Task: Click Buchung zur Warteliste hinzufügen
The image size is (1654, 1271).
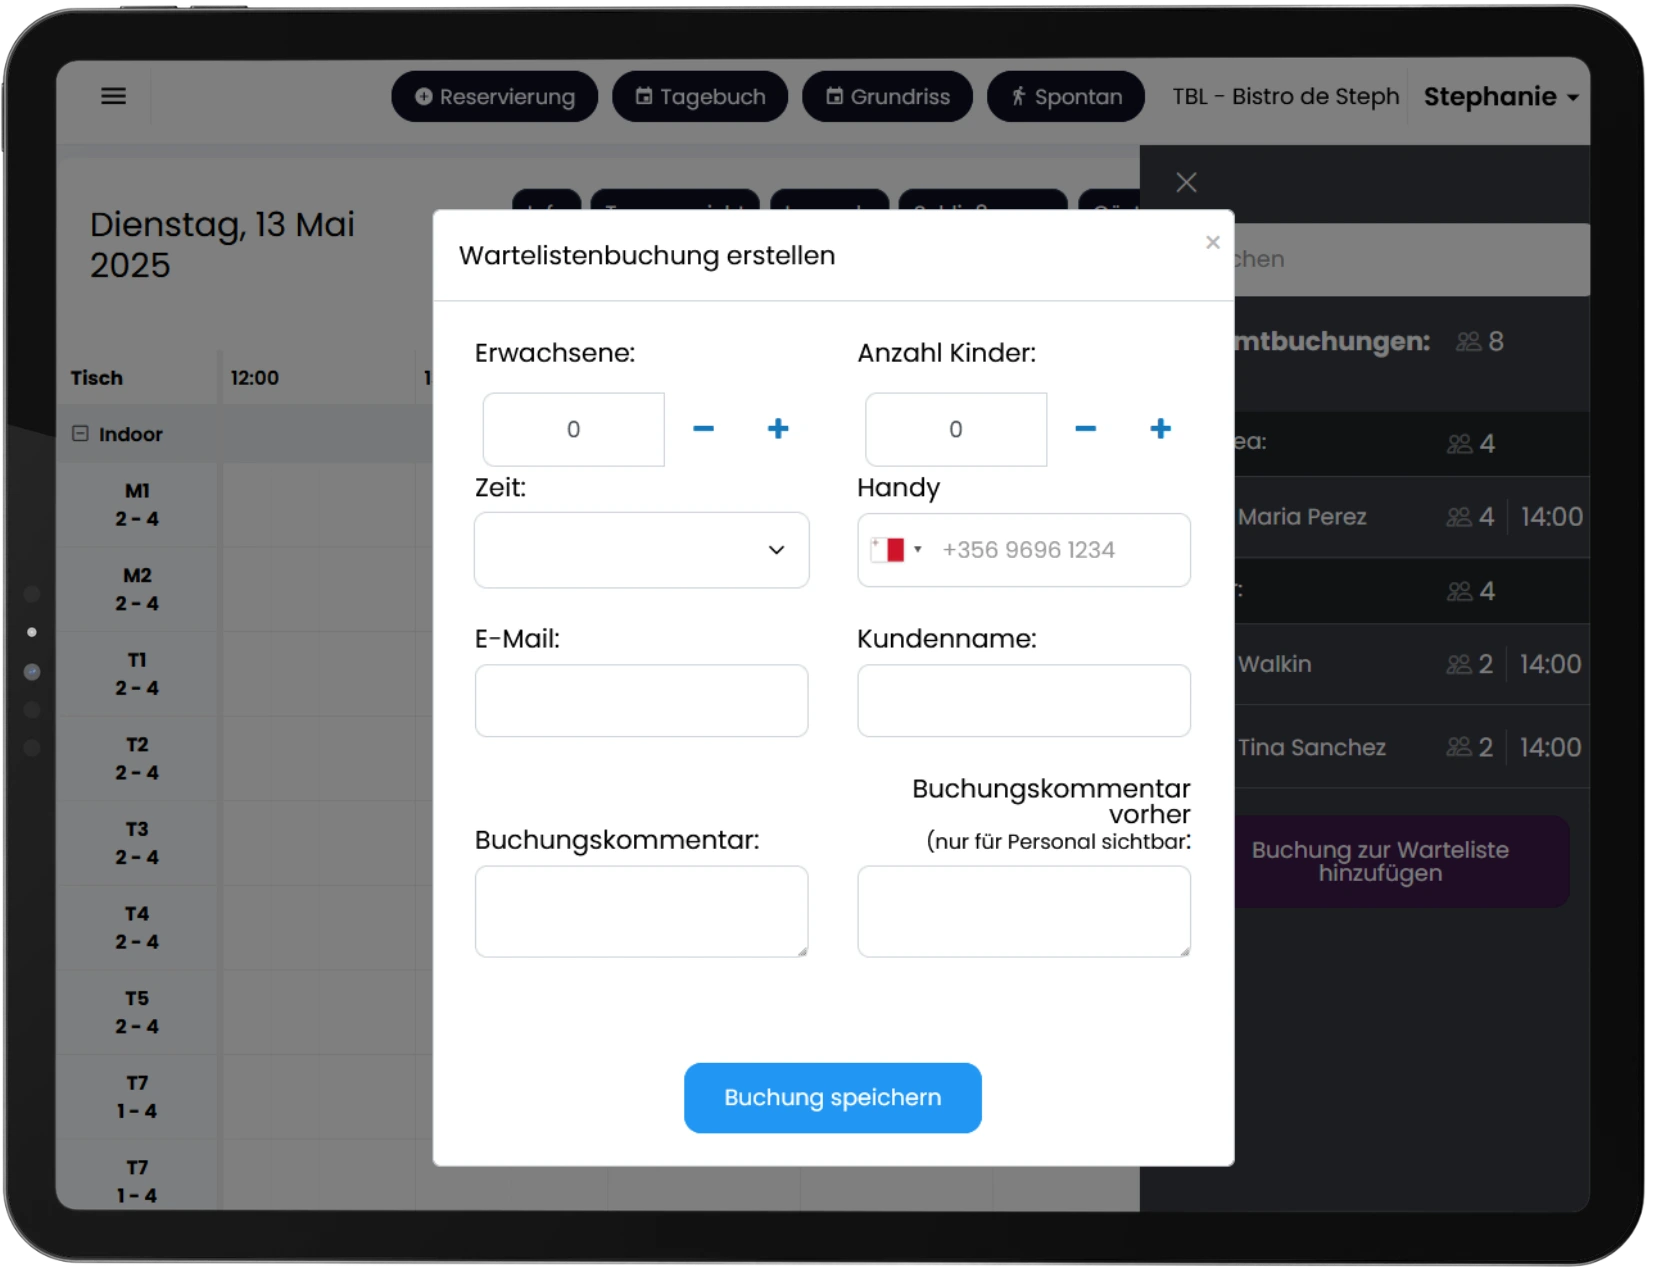Action: point(1400,861)
